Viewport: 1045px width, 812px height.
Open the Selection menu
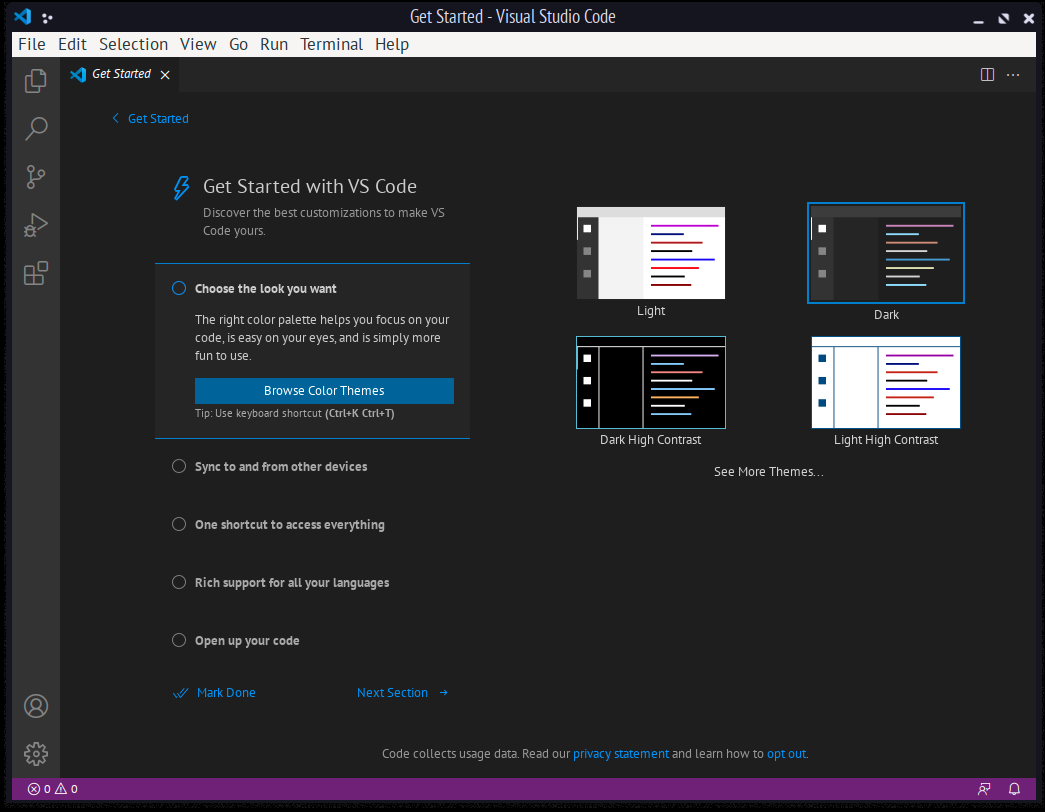click(x=133, y=45)
